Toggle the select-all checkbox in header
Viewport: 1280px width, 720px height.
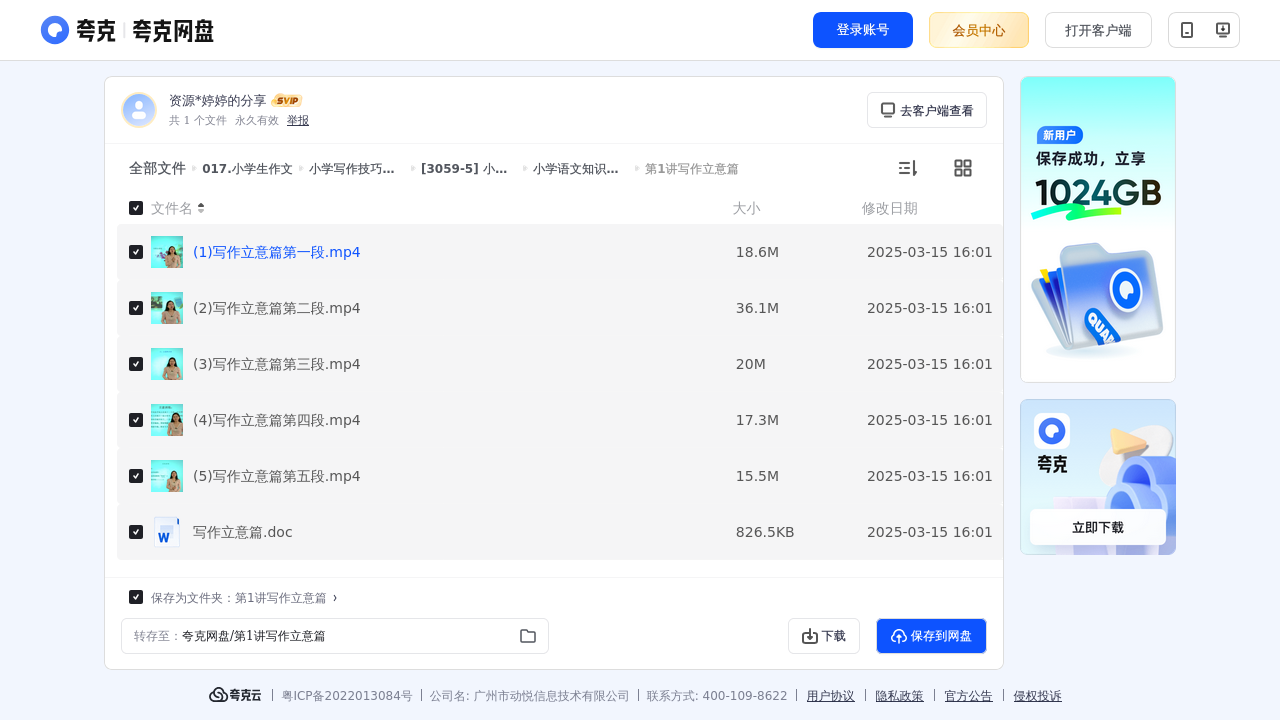(x=136, y=208)
